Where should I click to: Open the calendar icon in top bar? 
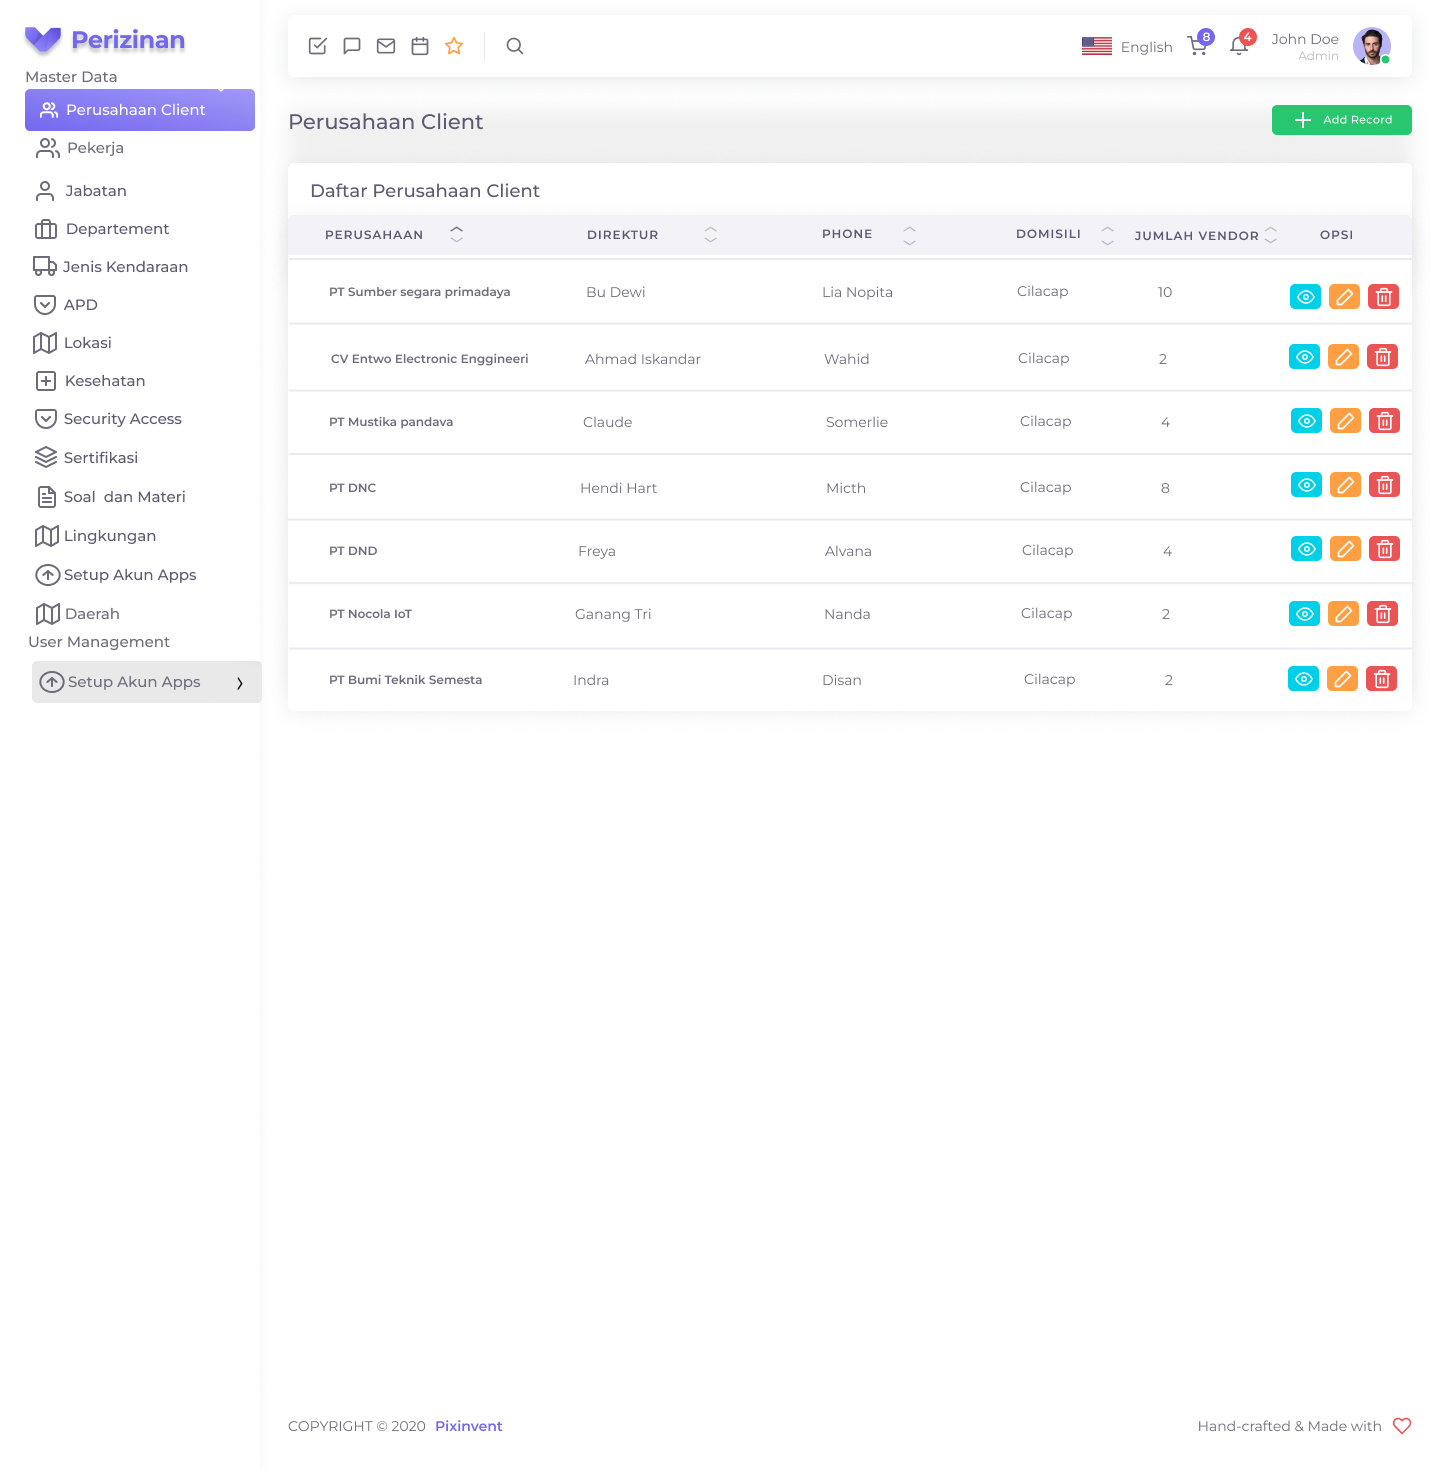click(420, 46)
